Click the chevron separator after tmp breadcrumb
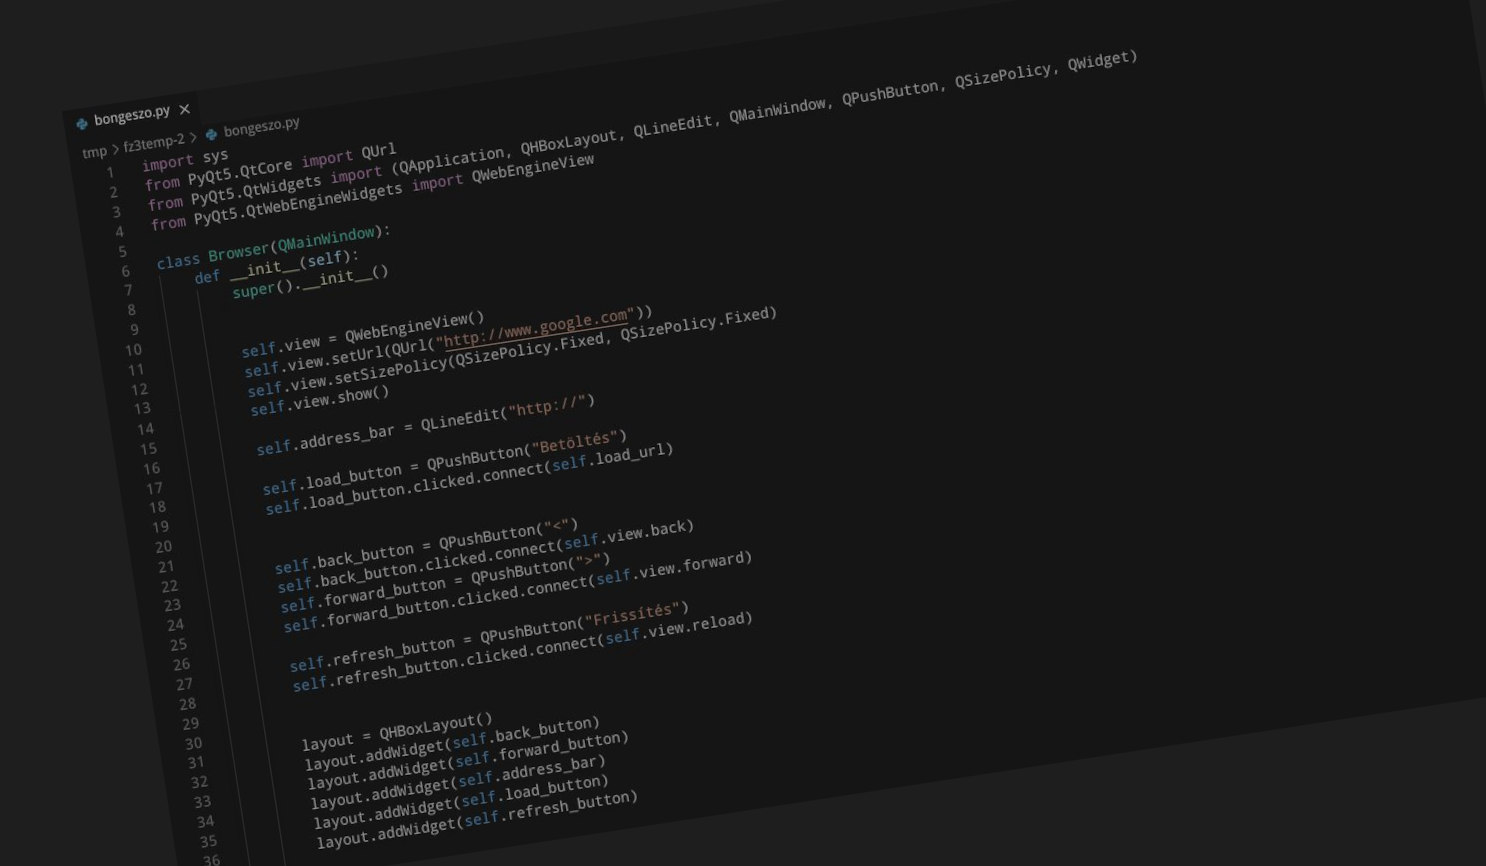The height and width of the screenshot is (866, 1486). pyautogui.click(x=115, y=149)
